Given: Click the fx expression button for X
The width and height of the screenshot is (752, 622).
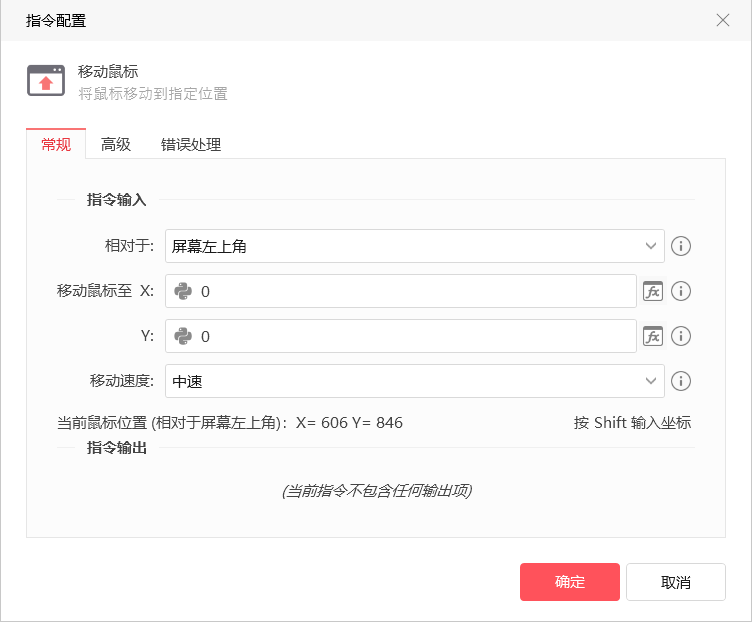Looking at the screenshot, I should click(653, 291).
